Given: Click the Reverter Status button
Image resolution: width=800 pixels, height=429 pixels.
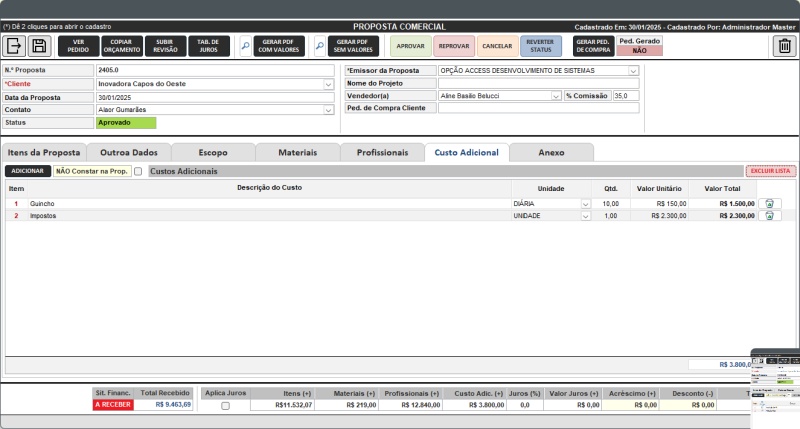Looking at the screenshot, I should (540, 46).
